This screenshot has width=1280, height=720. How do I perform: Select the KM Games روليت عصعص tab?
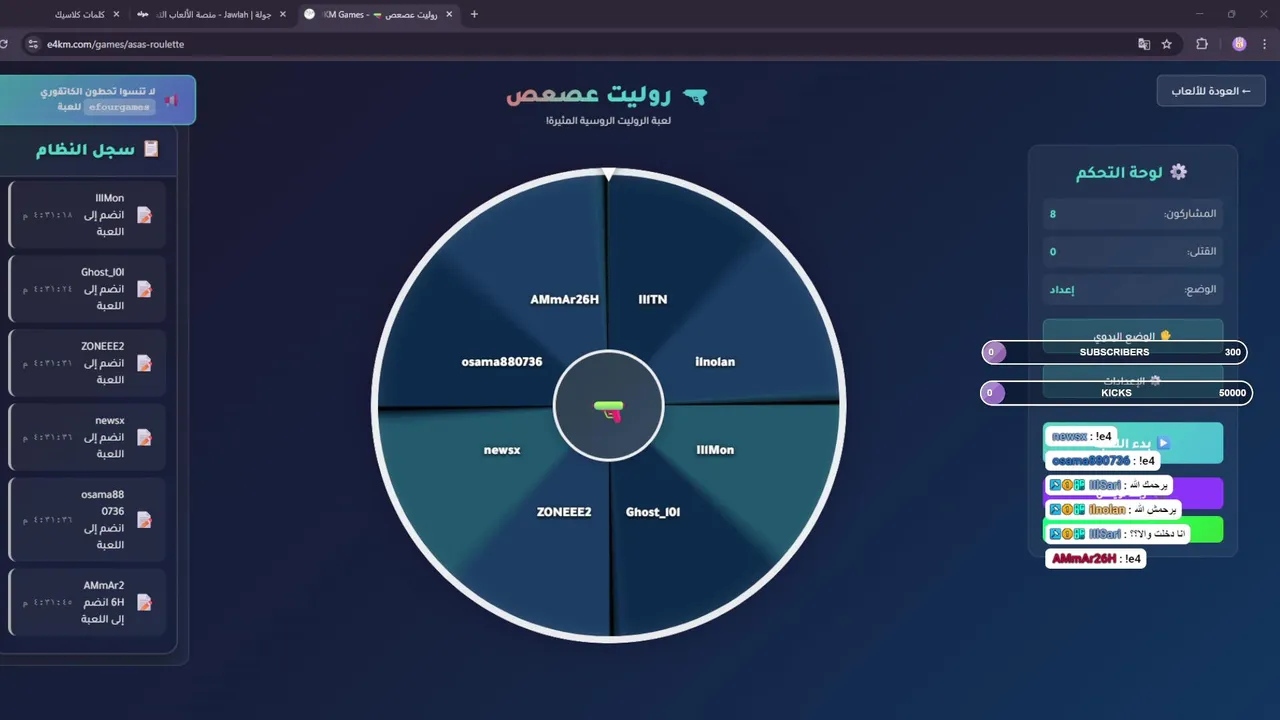(378, 14)
